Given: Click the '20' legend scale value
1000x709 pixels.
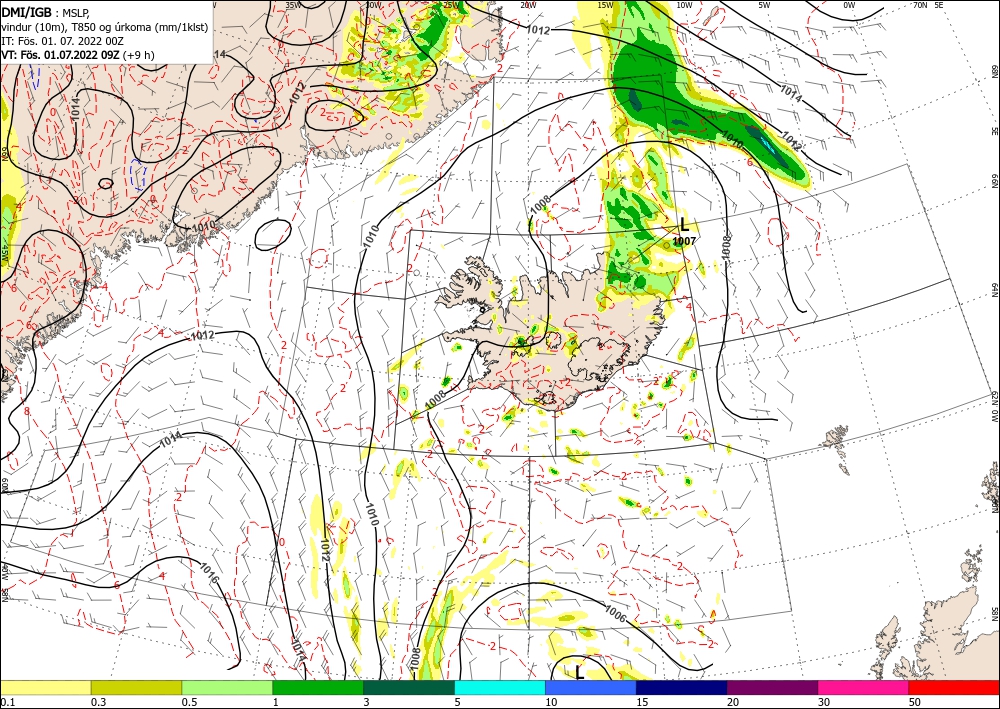Looking at the screenshot, I should [x=733, y=702].
